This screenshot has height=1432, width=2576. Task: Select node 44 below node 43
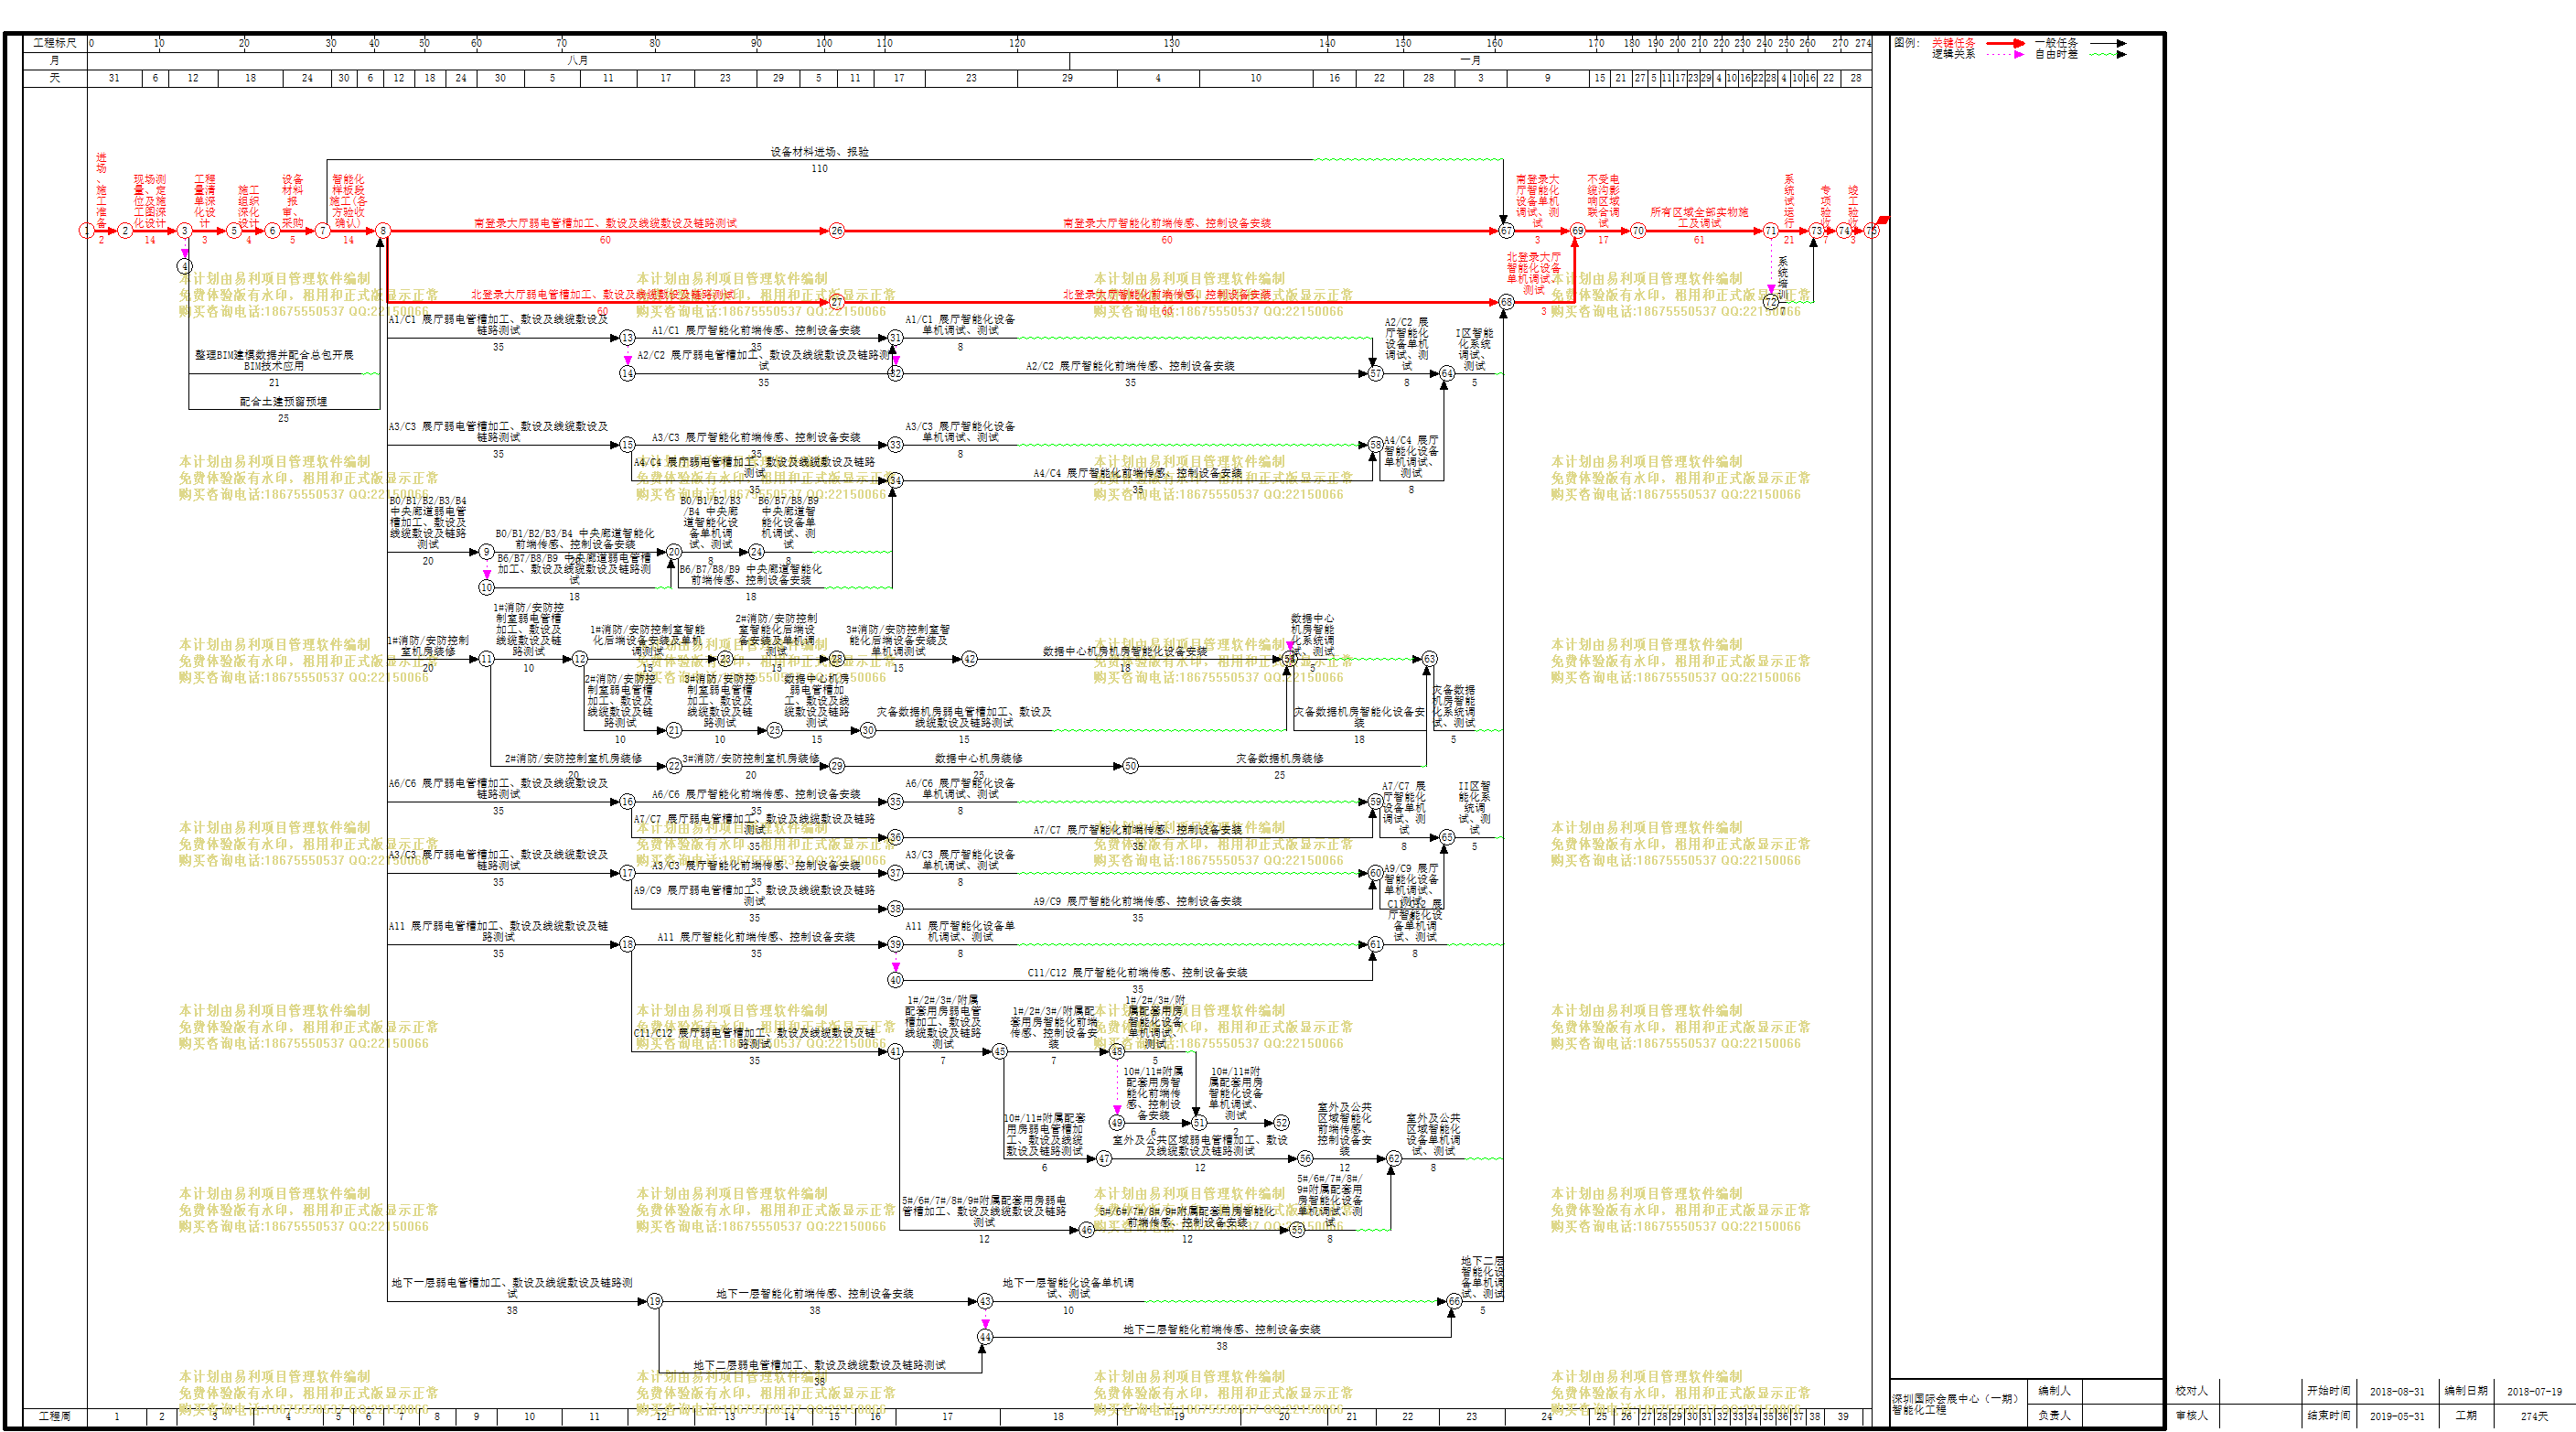tap(985, 1337)
